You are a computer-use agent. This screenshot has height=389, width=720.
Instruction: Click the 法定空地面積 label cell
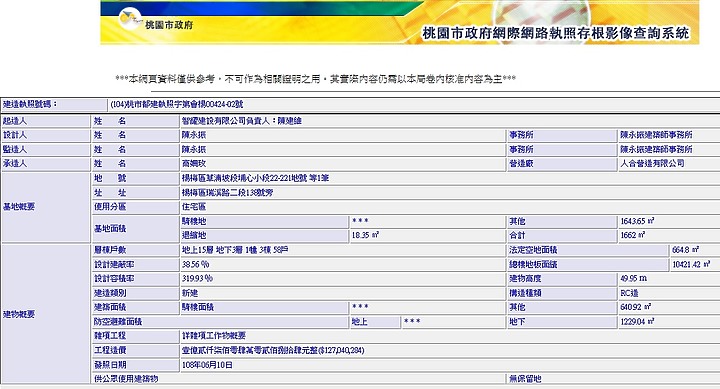(x=588, y=250)
